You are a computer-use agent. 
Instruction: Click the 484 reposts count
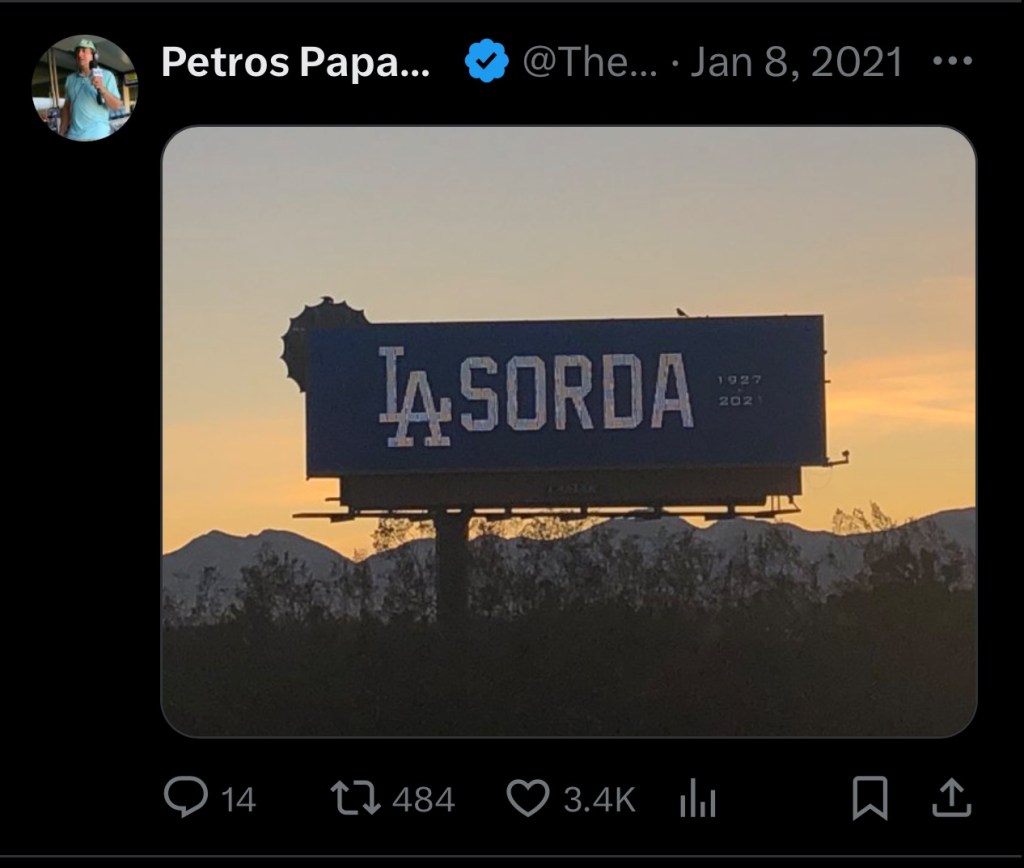point(423,799)
